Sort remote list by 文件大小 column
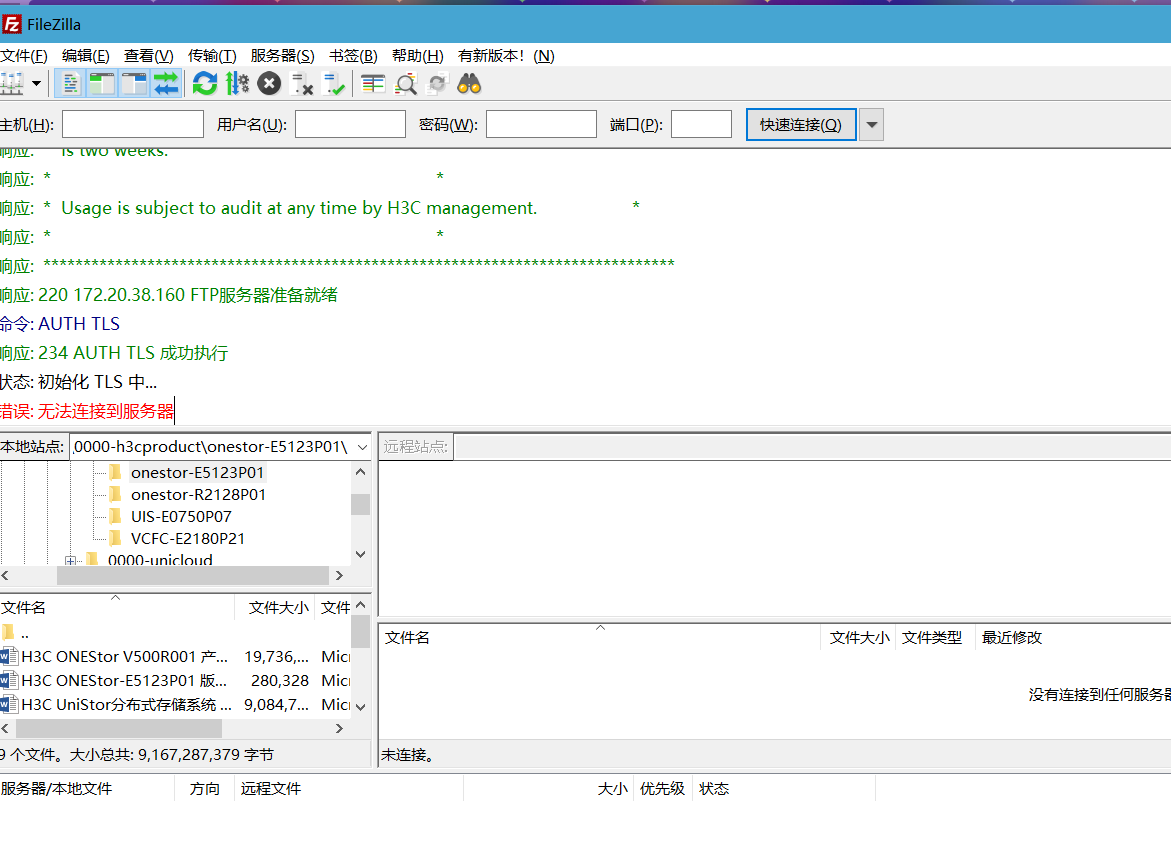The width and height of the screenshot is (1171, 851). [x=859, y=638]
